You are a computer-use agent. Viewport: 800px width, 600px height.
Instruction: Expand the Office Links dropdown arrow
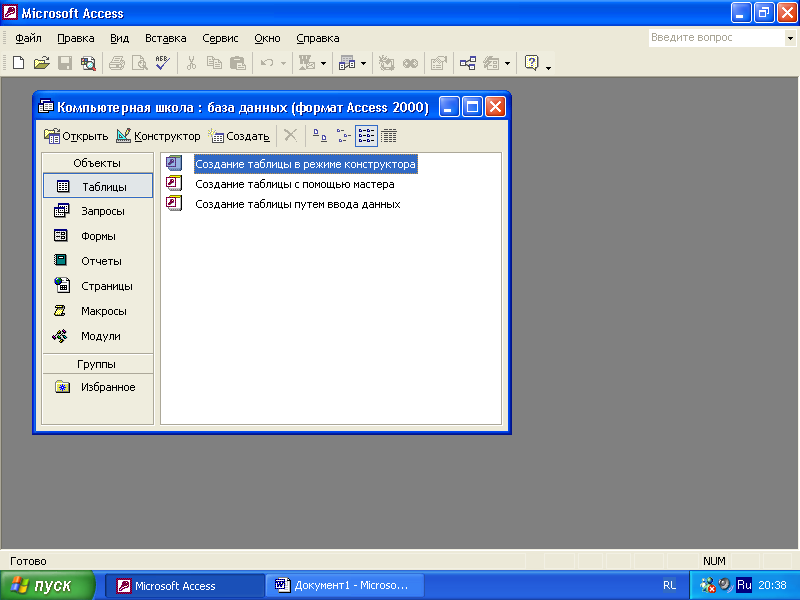(x=323, y=64)
